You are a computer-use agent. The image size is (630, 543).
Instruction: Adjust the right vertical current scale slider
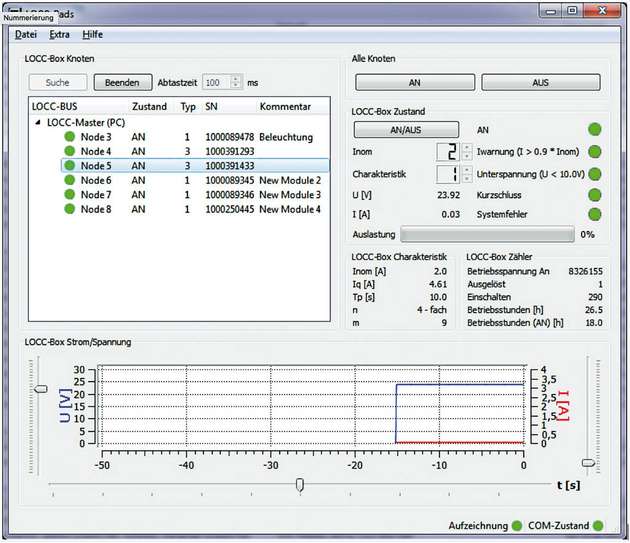coord(589,463)
